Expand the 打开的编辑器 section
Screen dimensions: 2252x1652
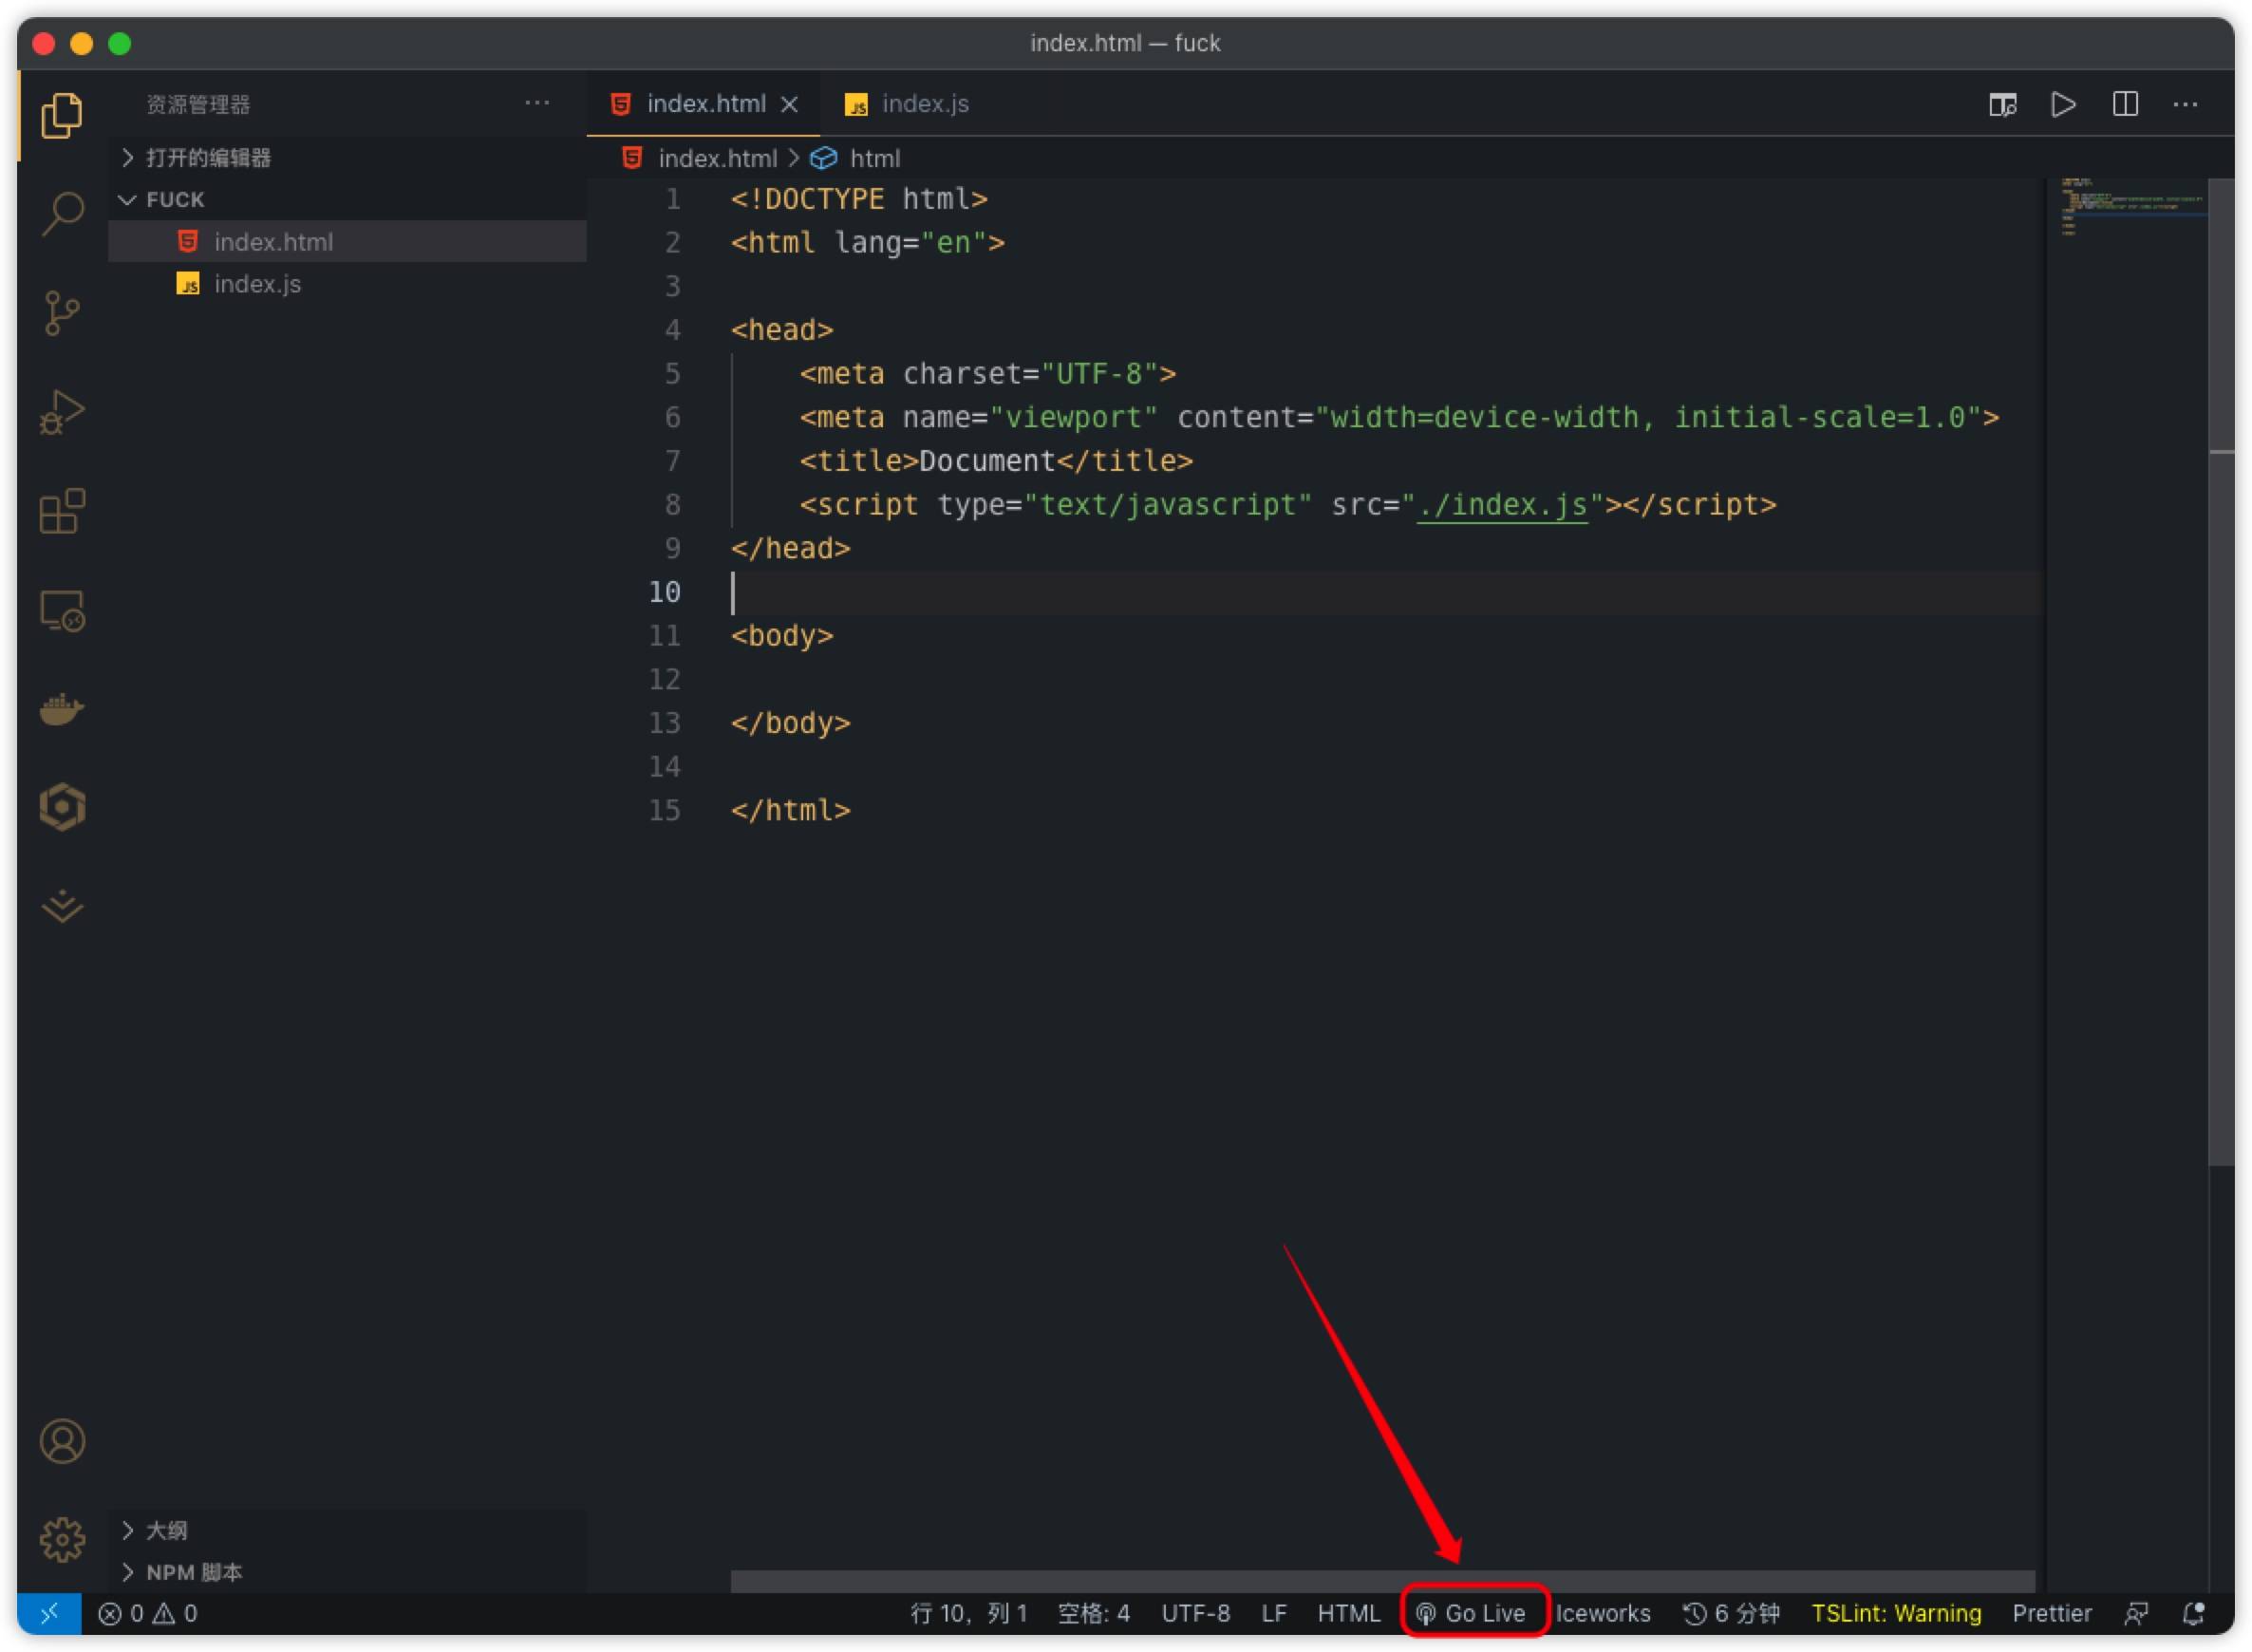pos(347,157)
